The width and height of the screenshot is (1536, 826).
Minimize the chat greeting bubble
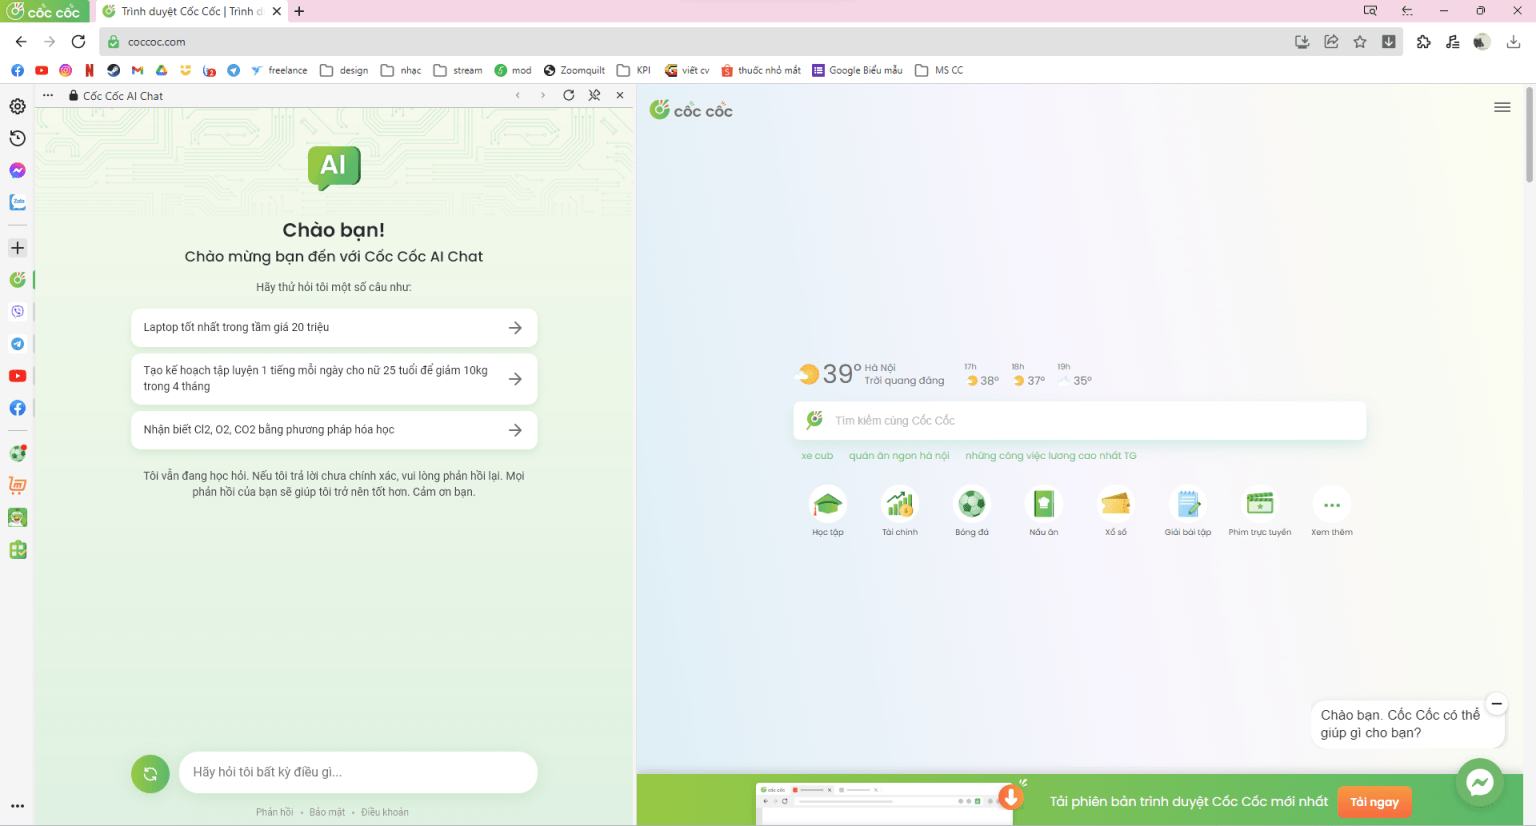[x=1496, y=704]
